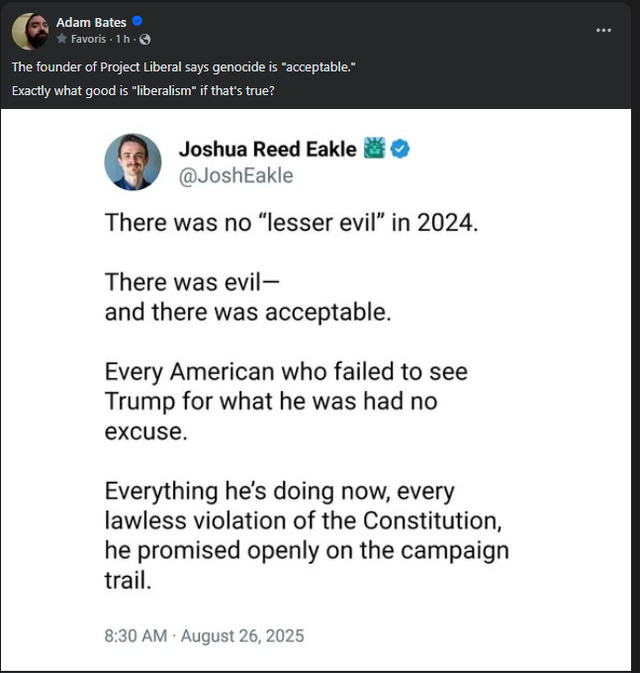Click the line 'Exactly what good is liberalism'
This screenshot has width=640, height=673.
tap(142, 92)
